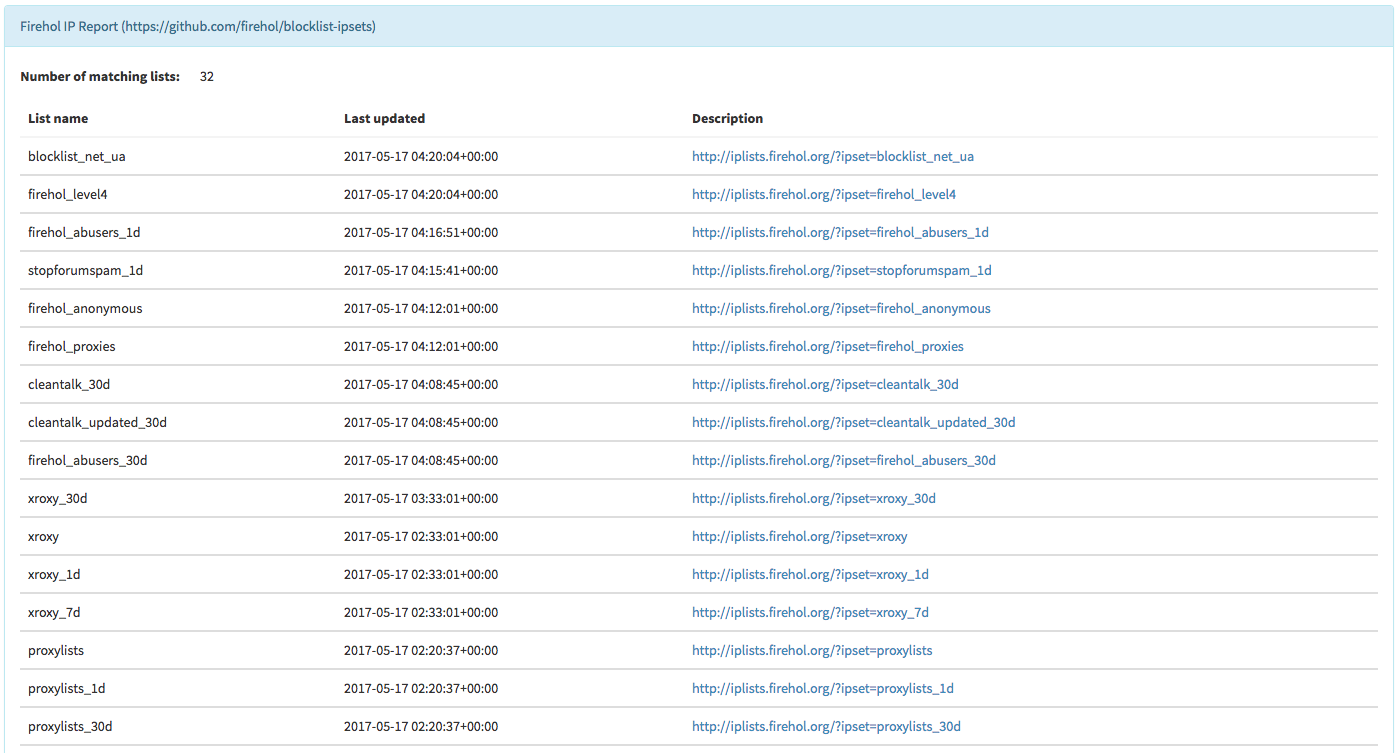The image size is (1399, 753).
Task: Click the Last updated column header
Action: pyautogui.click(x=384, y=118)
